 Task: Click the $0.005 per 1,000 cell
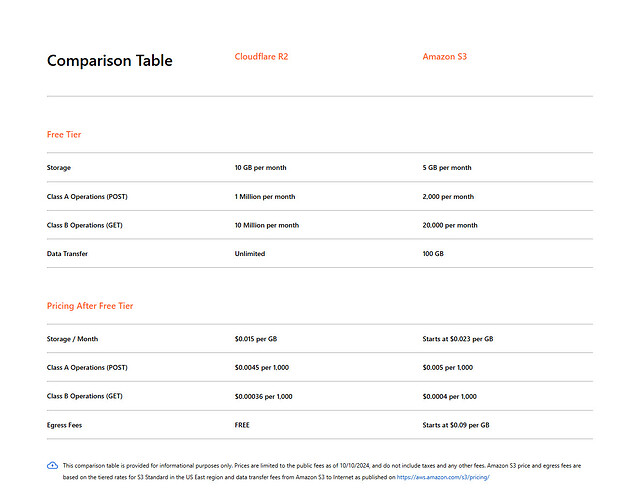pos(448,367)
